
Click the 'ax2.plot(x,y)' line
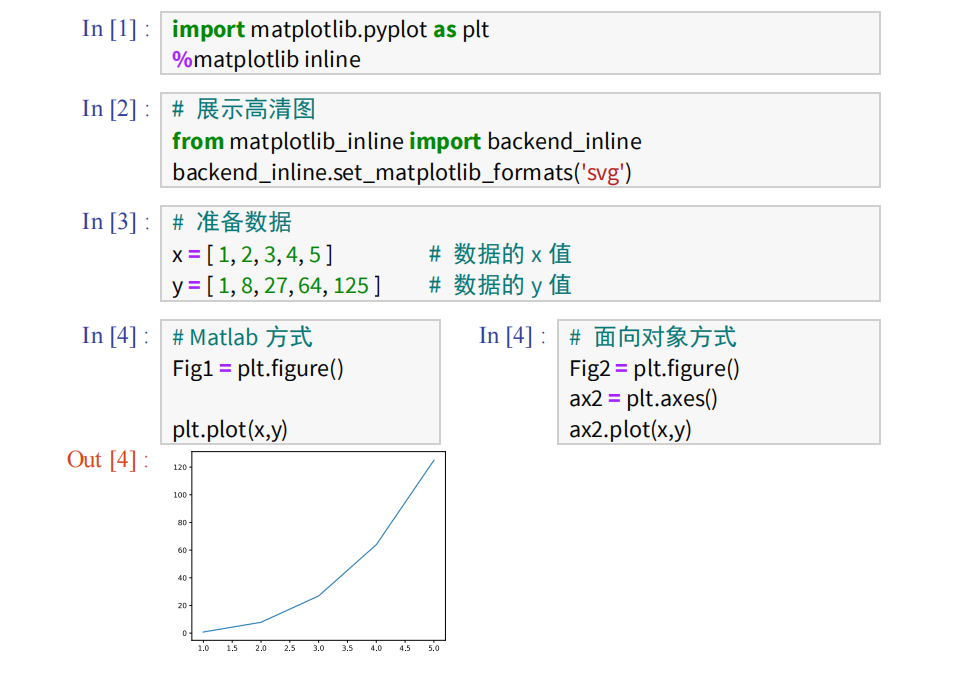630,430
